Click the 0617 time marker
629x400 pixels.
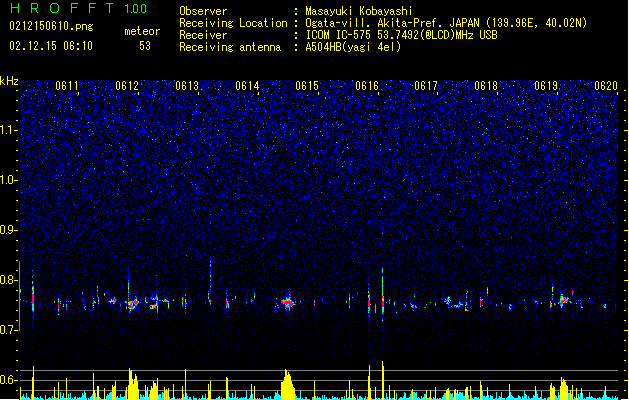click(426, 86)
